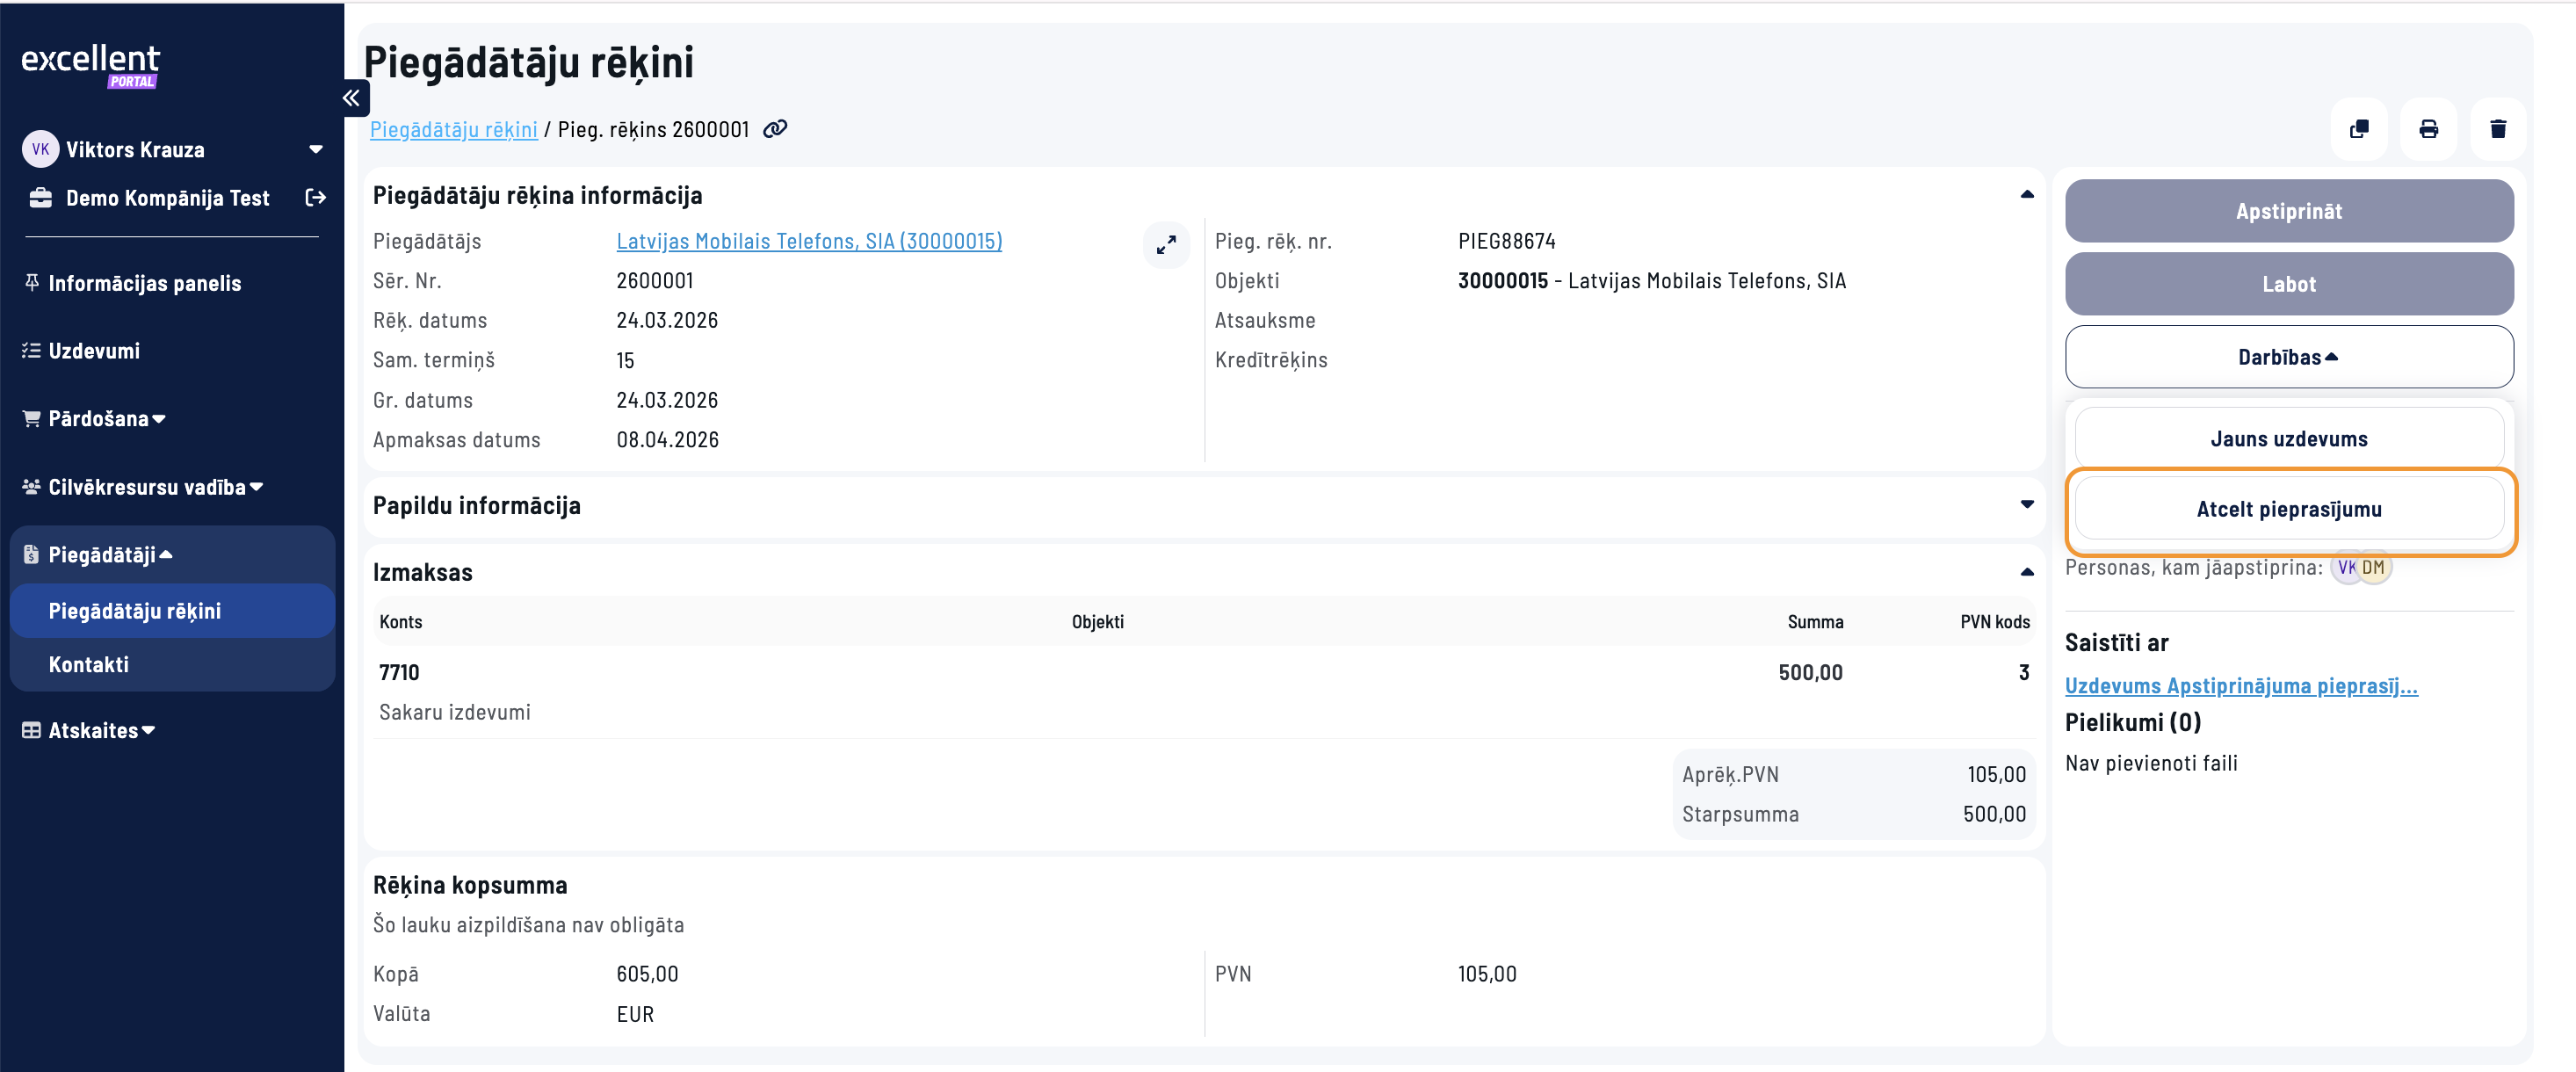Collapse the Izmaksas section
Viewport: 2576px width, 1072px height.
pyautogui.click(x=2026, y=572)
